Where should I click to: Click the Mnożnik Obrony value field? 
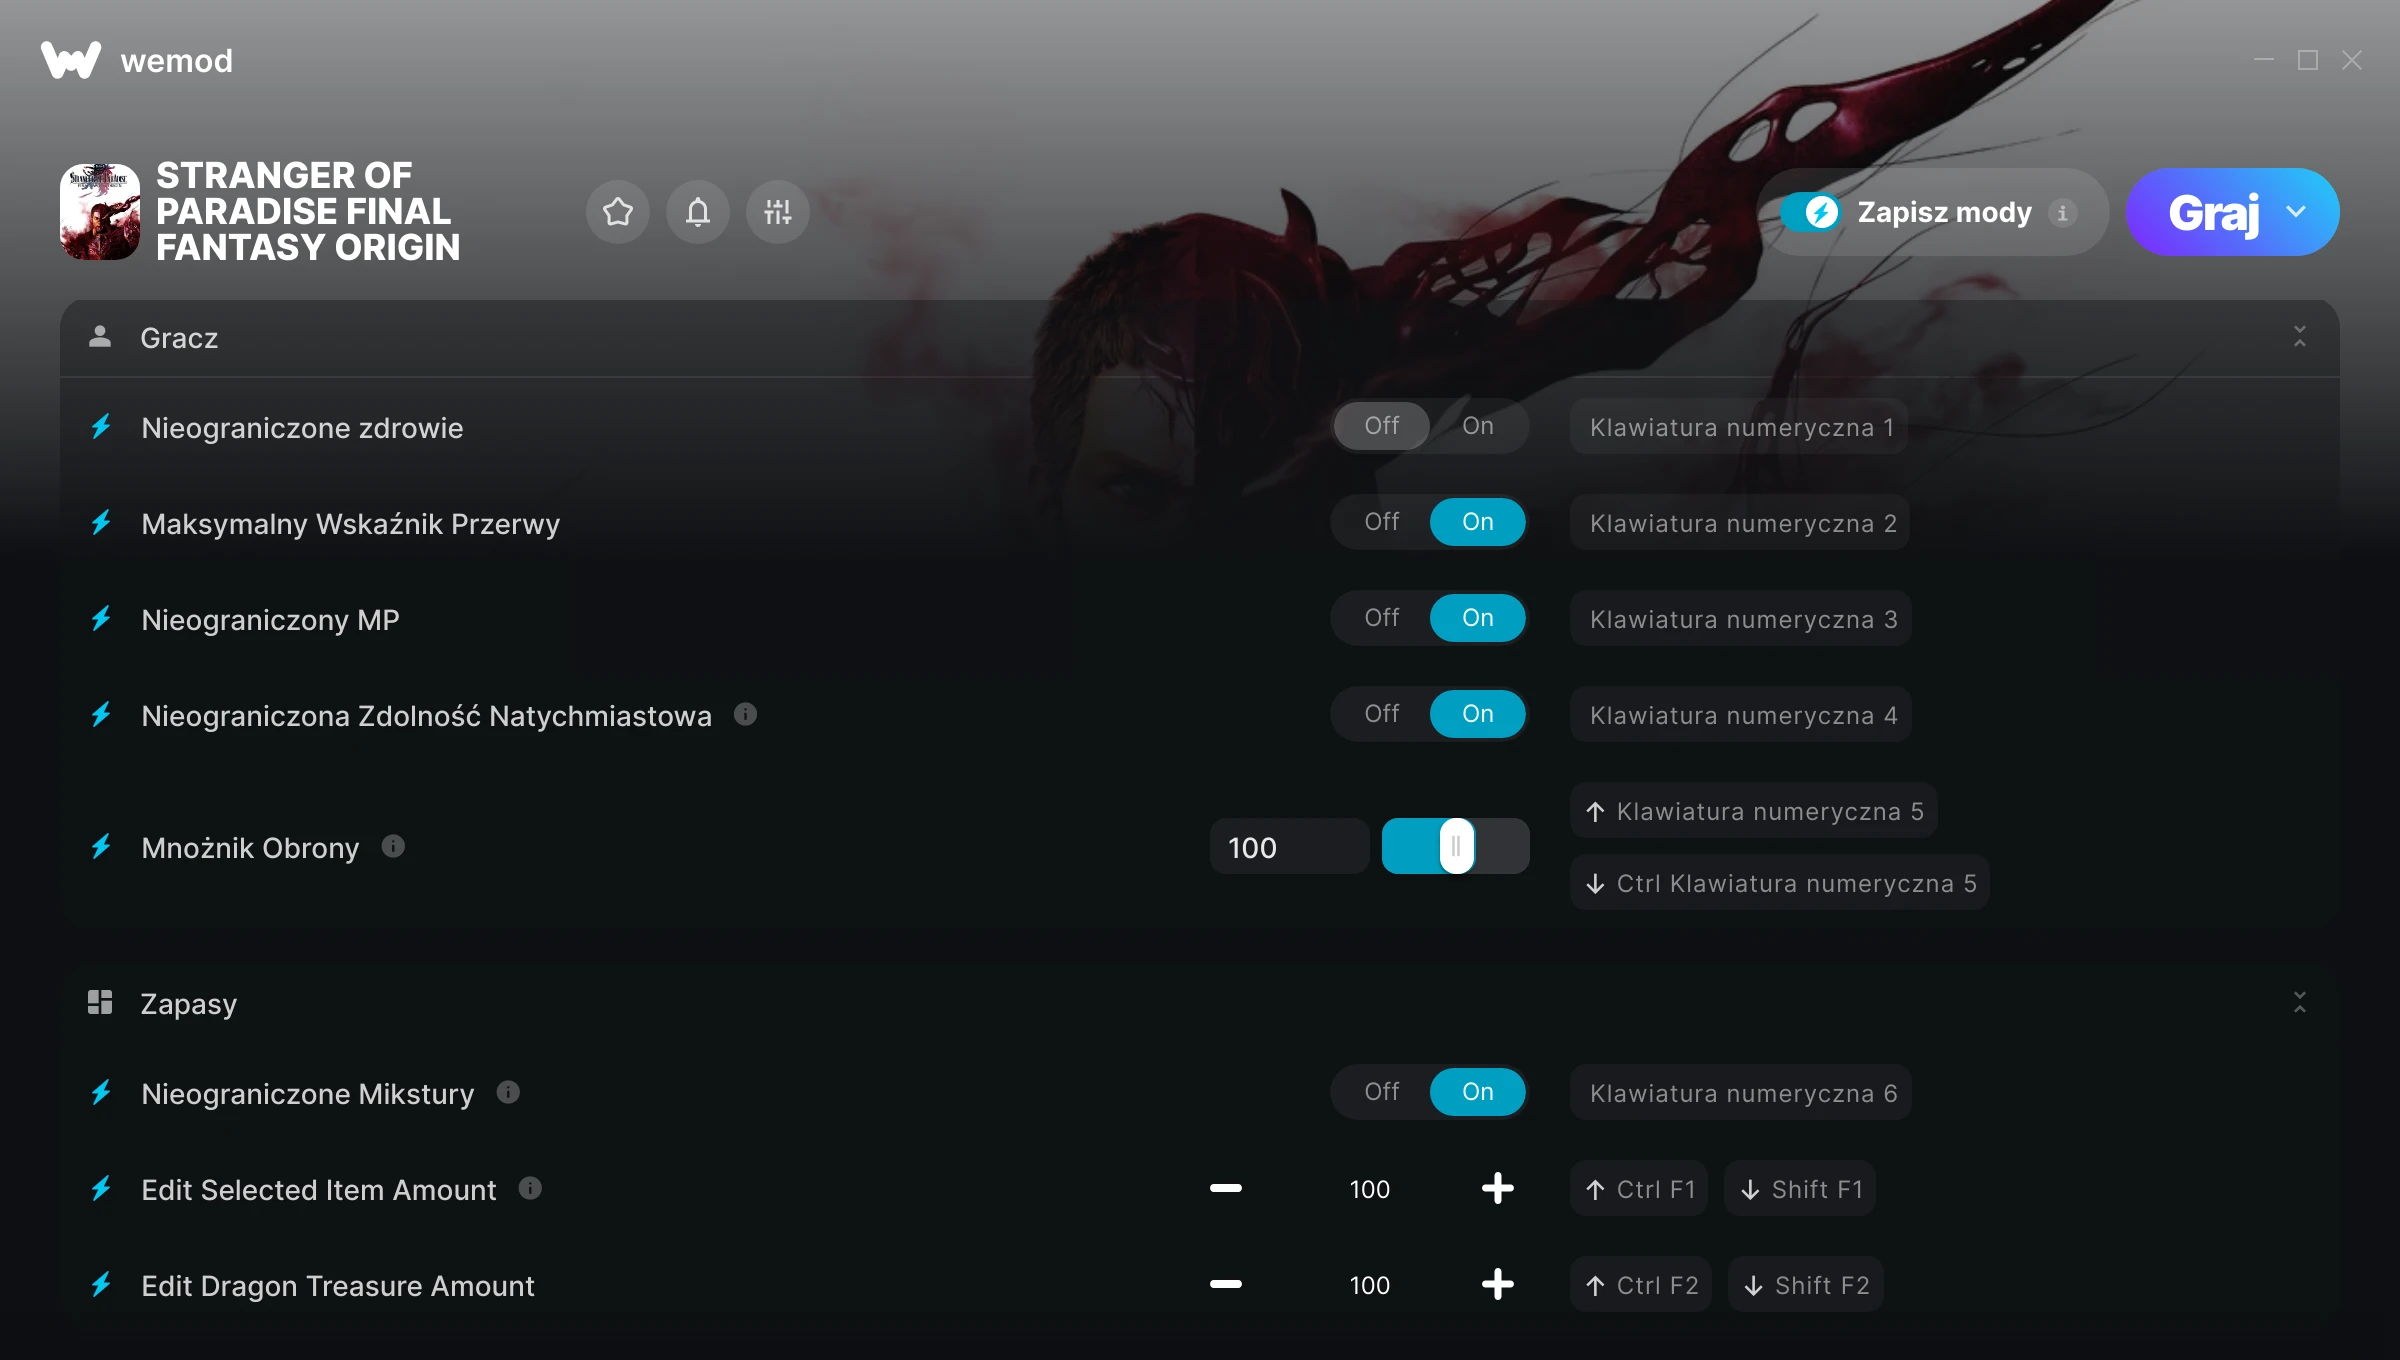(1290, 847)
